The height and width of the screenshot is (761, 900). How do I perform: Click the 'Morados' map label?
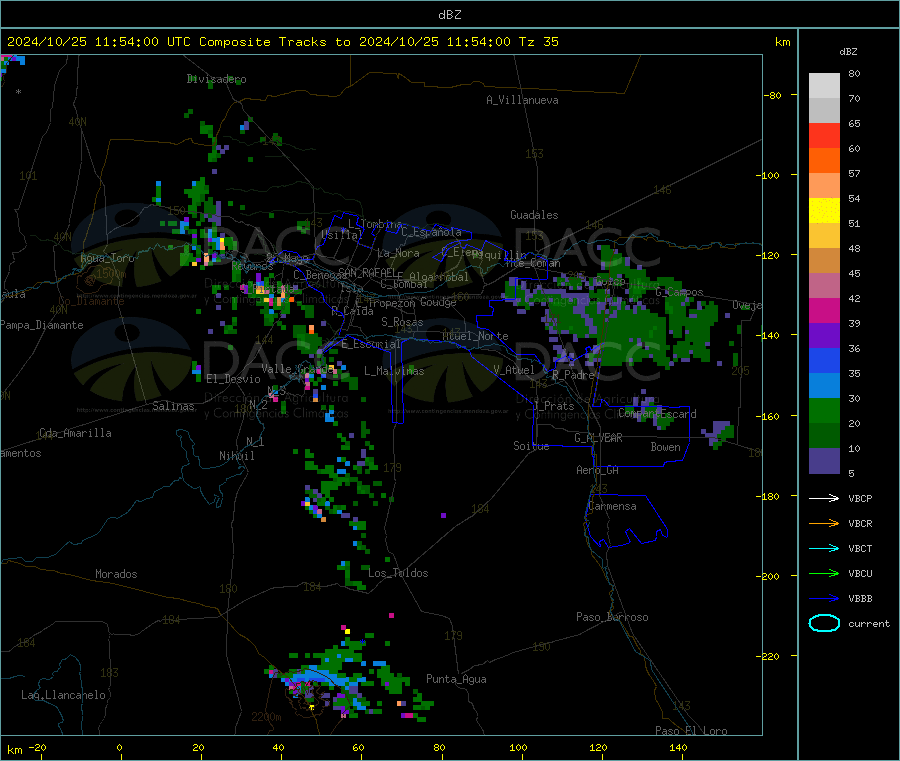117,574
